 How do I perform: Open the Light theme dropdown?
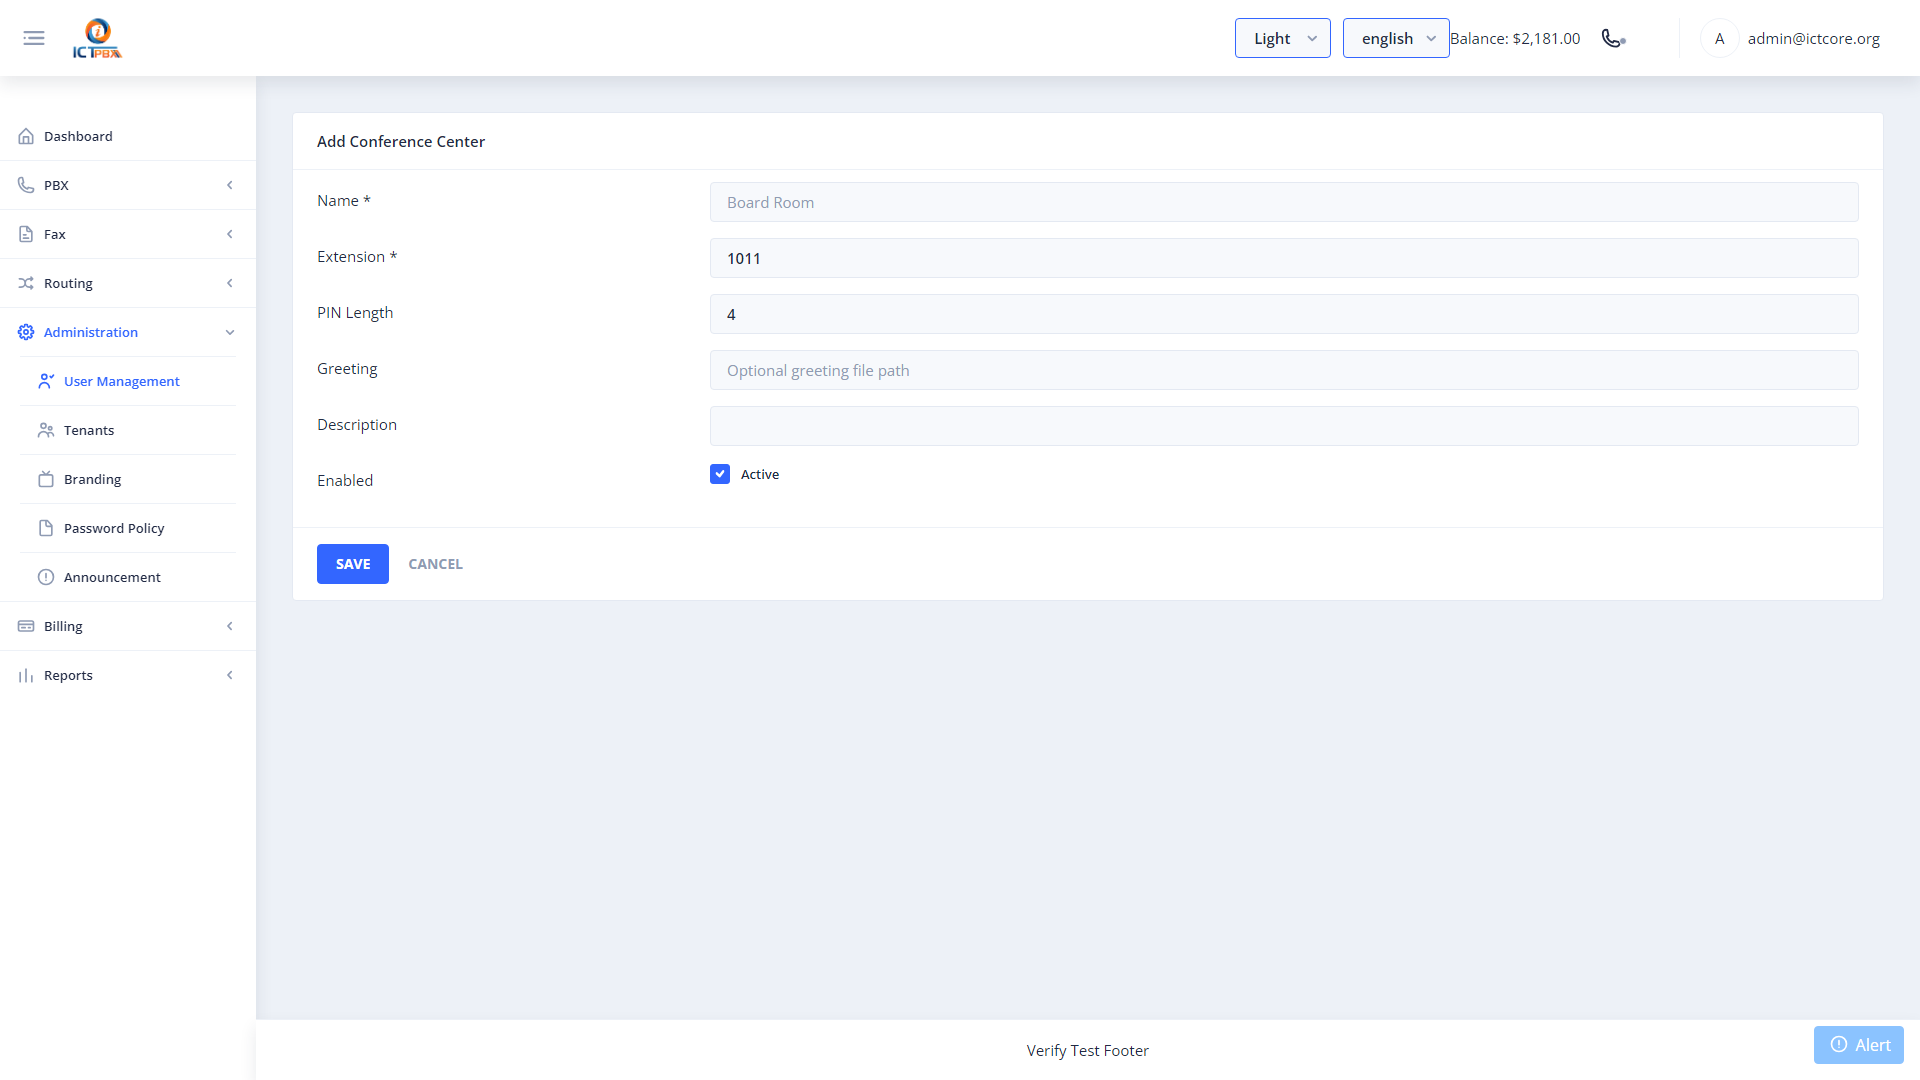click(1282, 38)
